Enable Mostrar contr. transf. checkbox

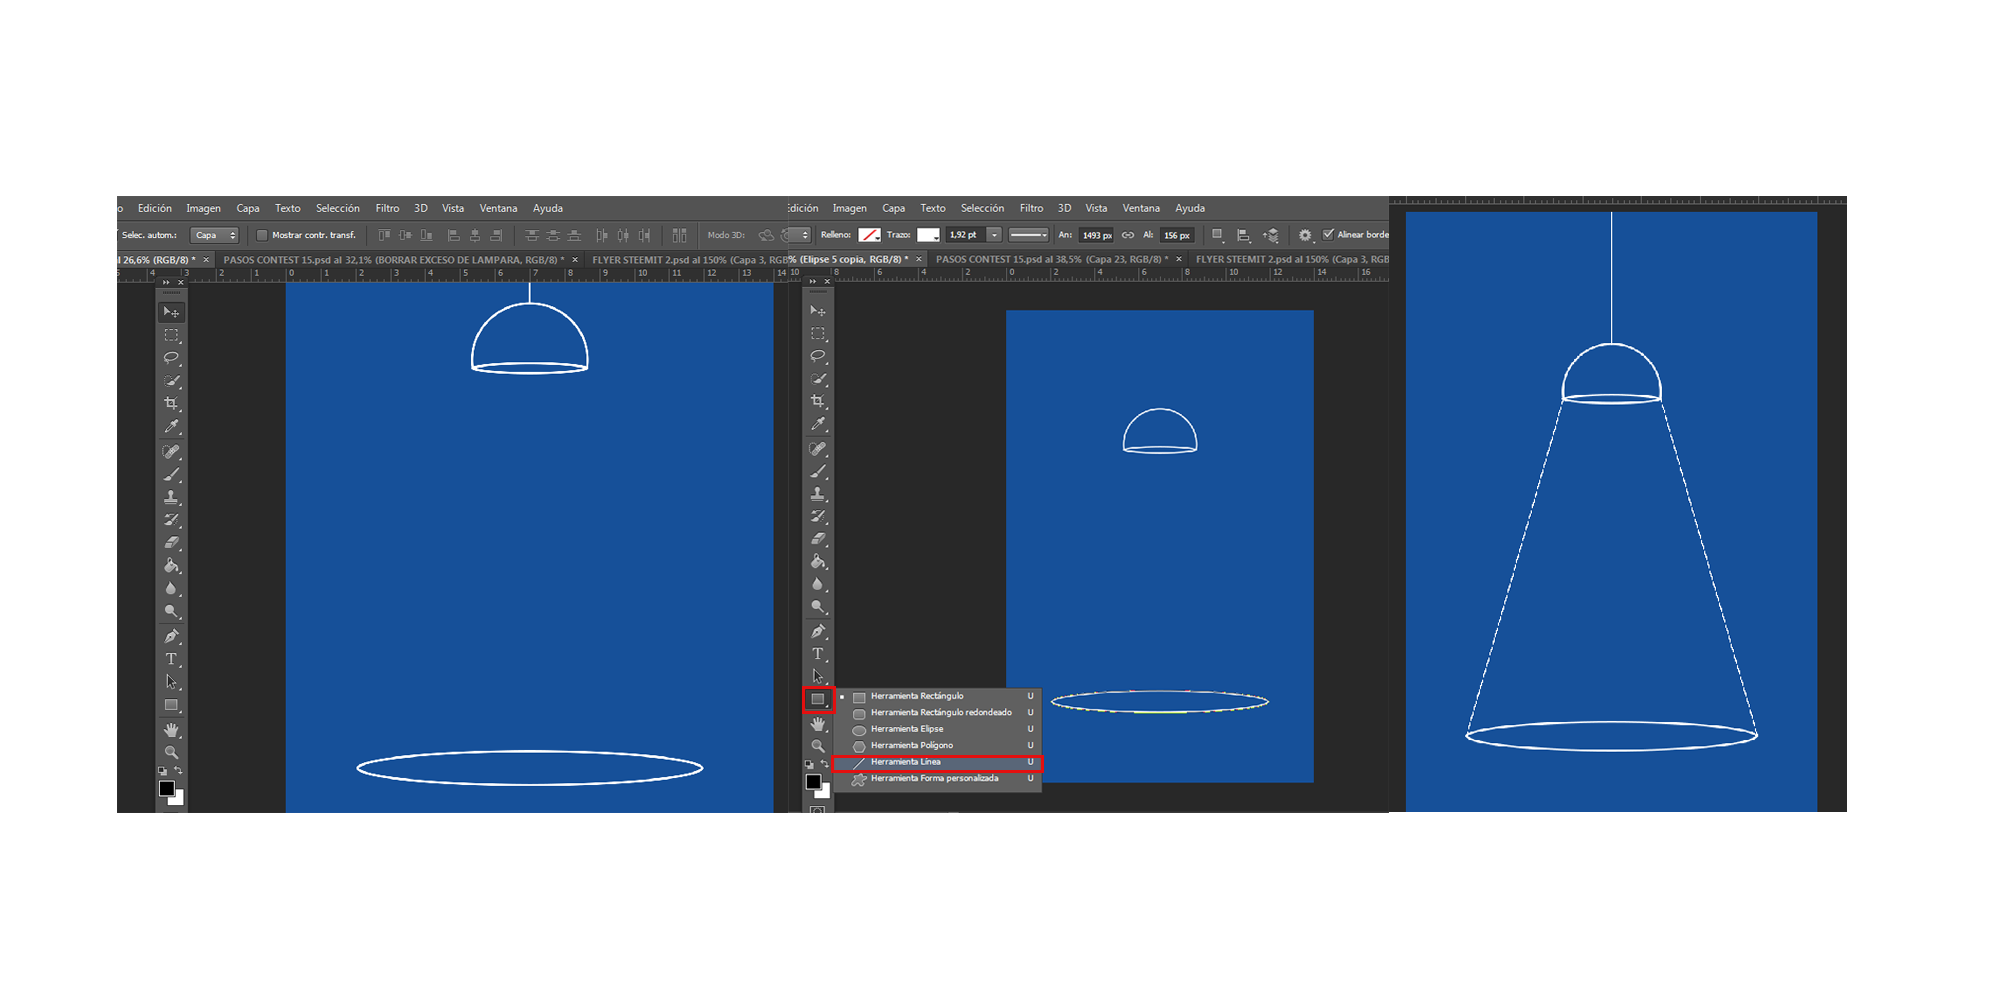pyautogui.click(x=263, y=235)
